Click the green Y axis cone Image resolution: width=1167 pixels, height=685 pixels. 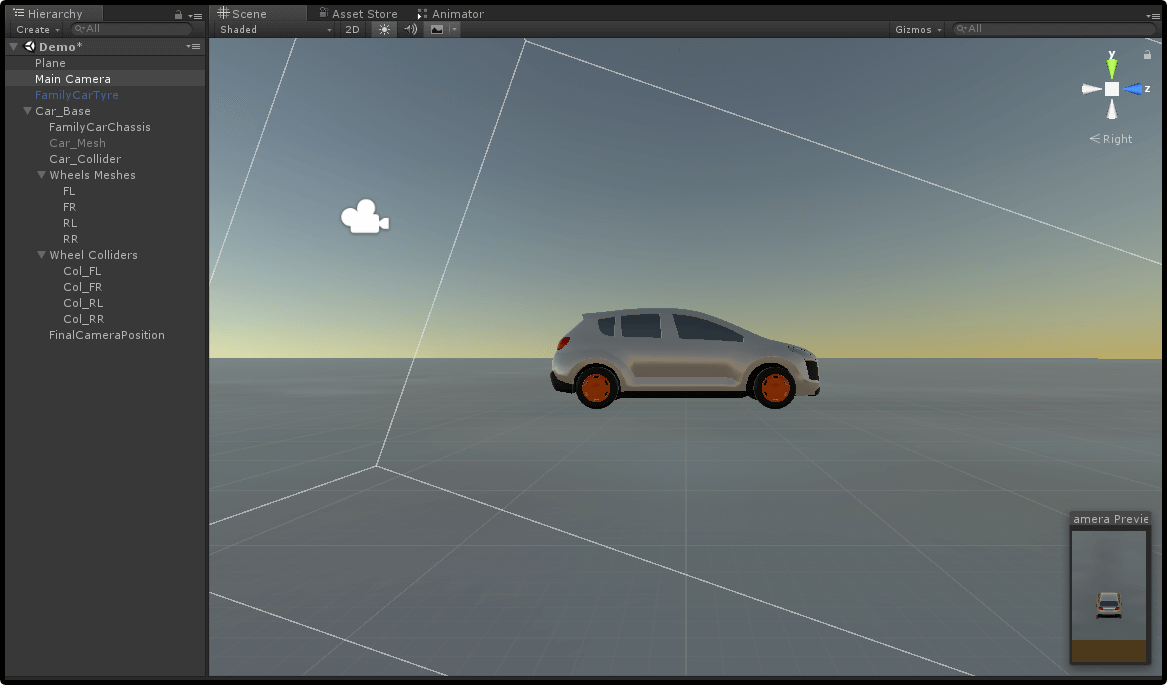[x=1111, y=68]
